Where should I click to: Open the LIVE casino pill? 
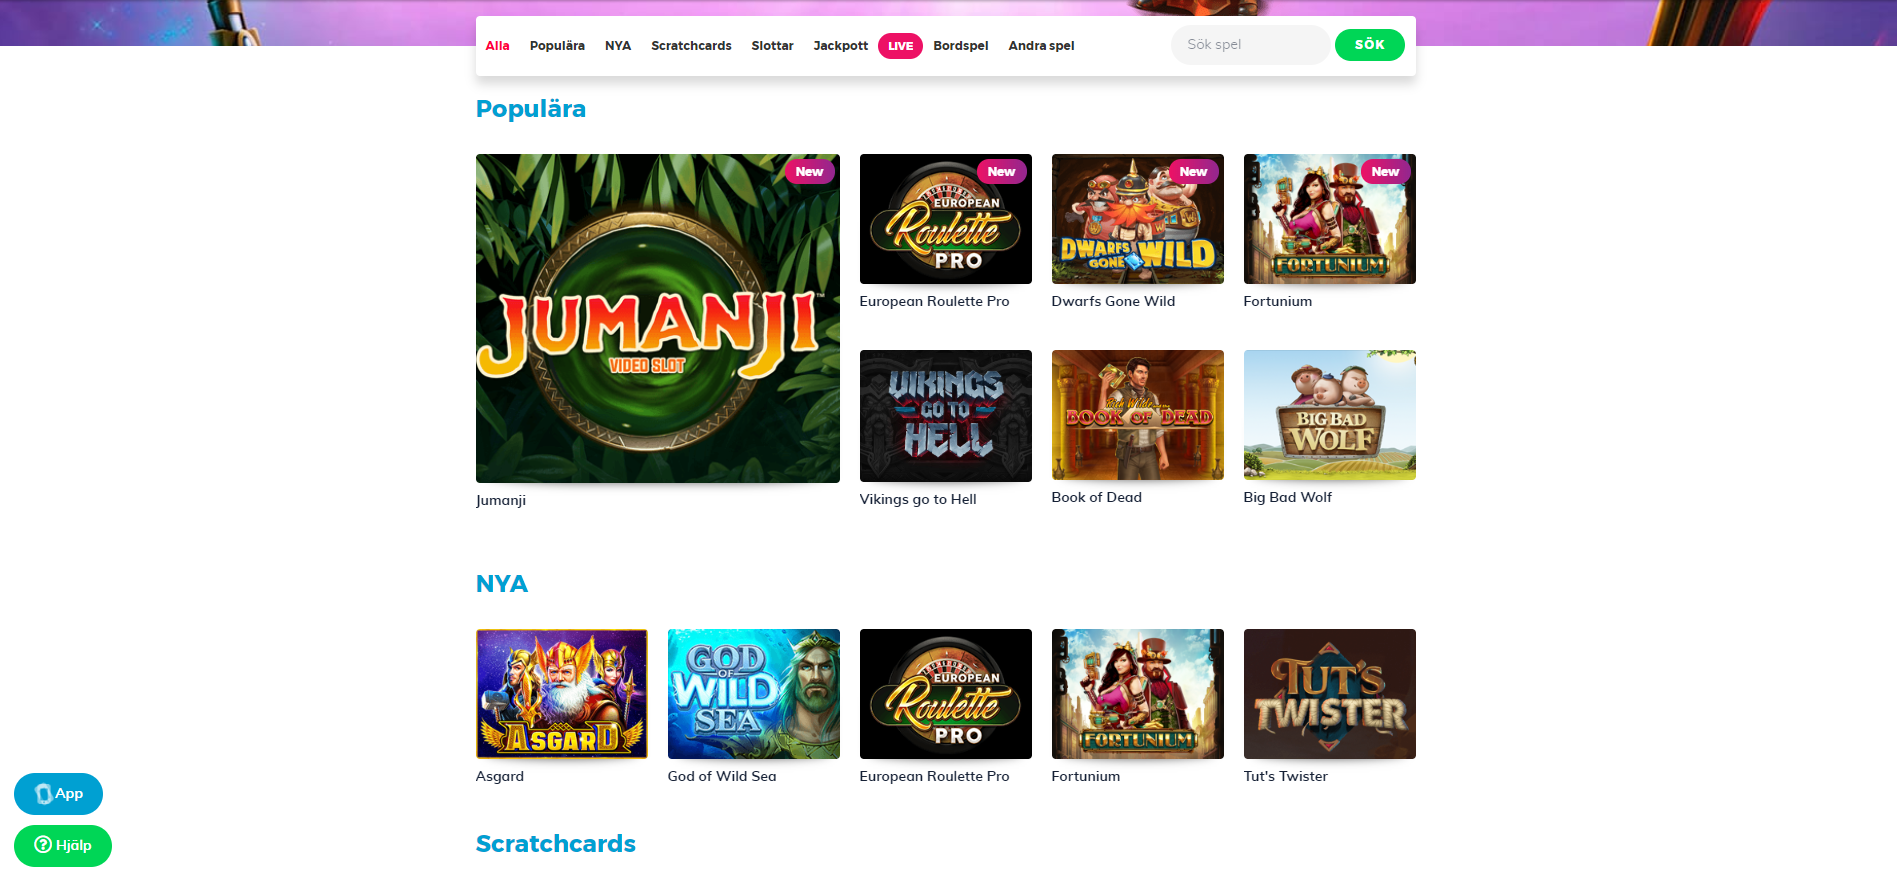coord(900,46)
